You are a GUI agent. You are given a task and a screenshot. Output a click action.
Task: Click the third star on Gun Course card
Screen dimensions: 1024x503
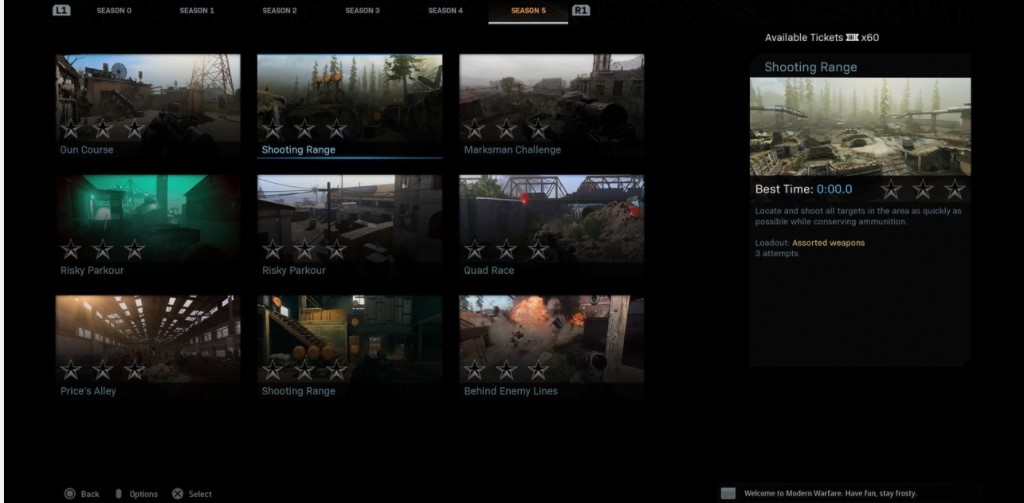point(135,129)
